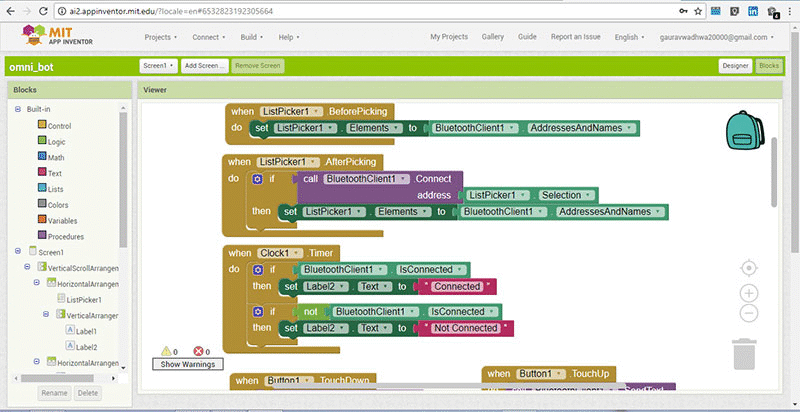
Task: Open the browser three-dot menu
Action: (x=790, y=11)
